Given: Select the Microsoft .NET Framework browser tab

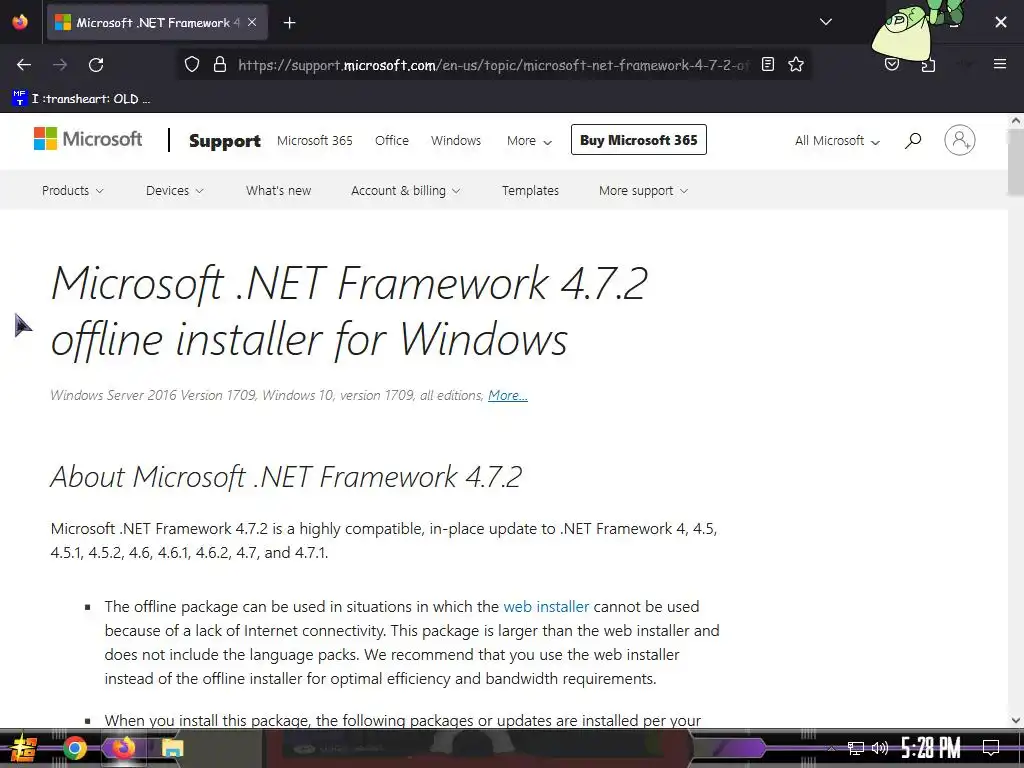Looking at the screenshot, I should 157,23.
